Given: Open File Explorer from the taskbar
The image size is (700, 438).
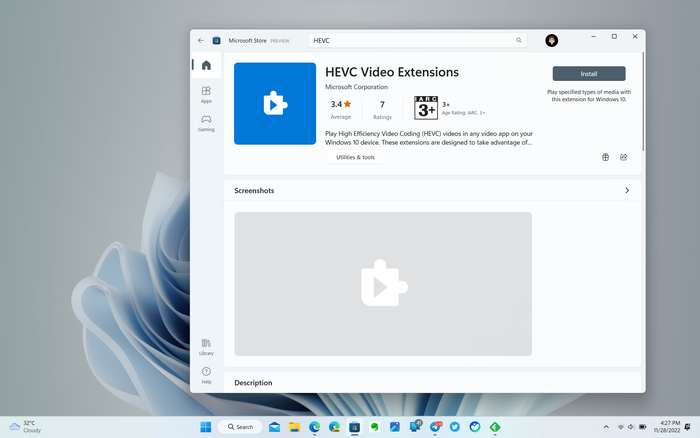Looking at the screenshot, I should coord(294,427).
